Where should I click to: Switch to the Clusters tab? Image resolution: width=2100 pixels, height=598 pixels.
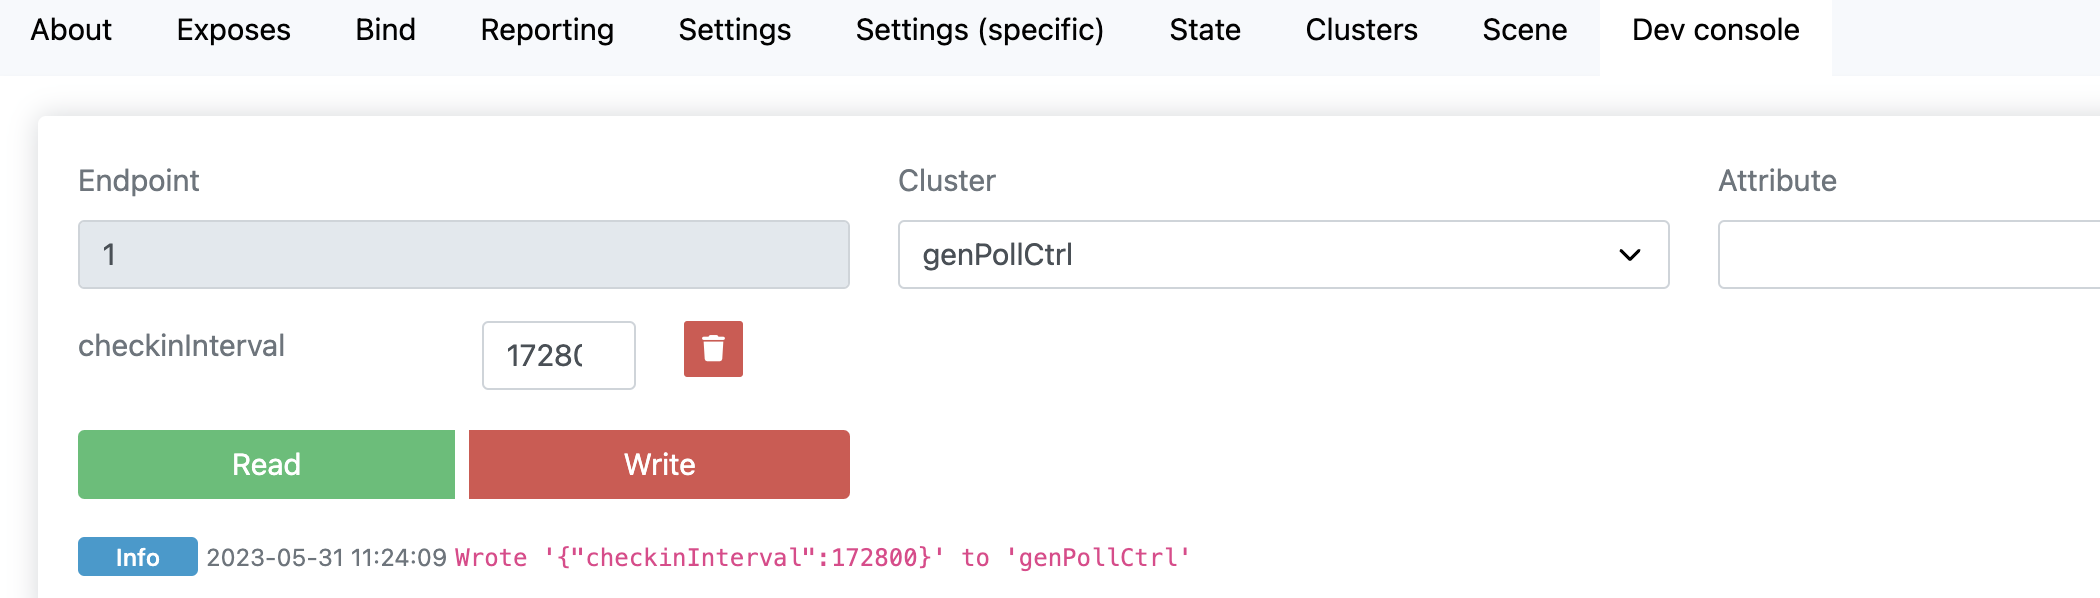tap(1361, 30)
